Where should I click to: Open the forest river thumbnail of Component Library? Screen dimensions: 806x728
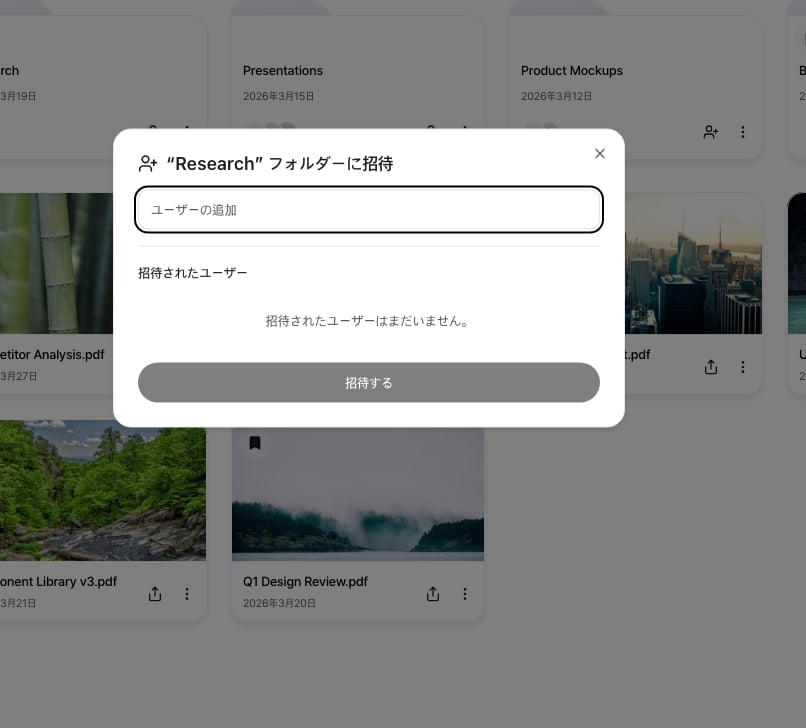pyautogui.click(x=103, y=490)
